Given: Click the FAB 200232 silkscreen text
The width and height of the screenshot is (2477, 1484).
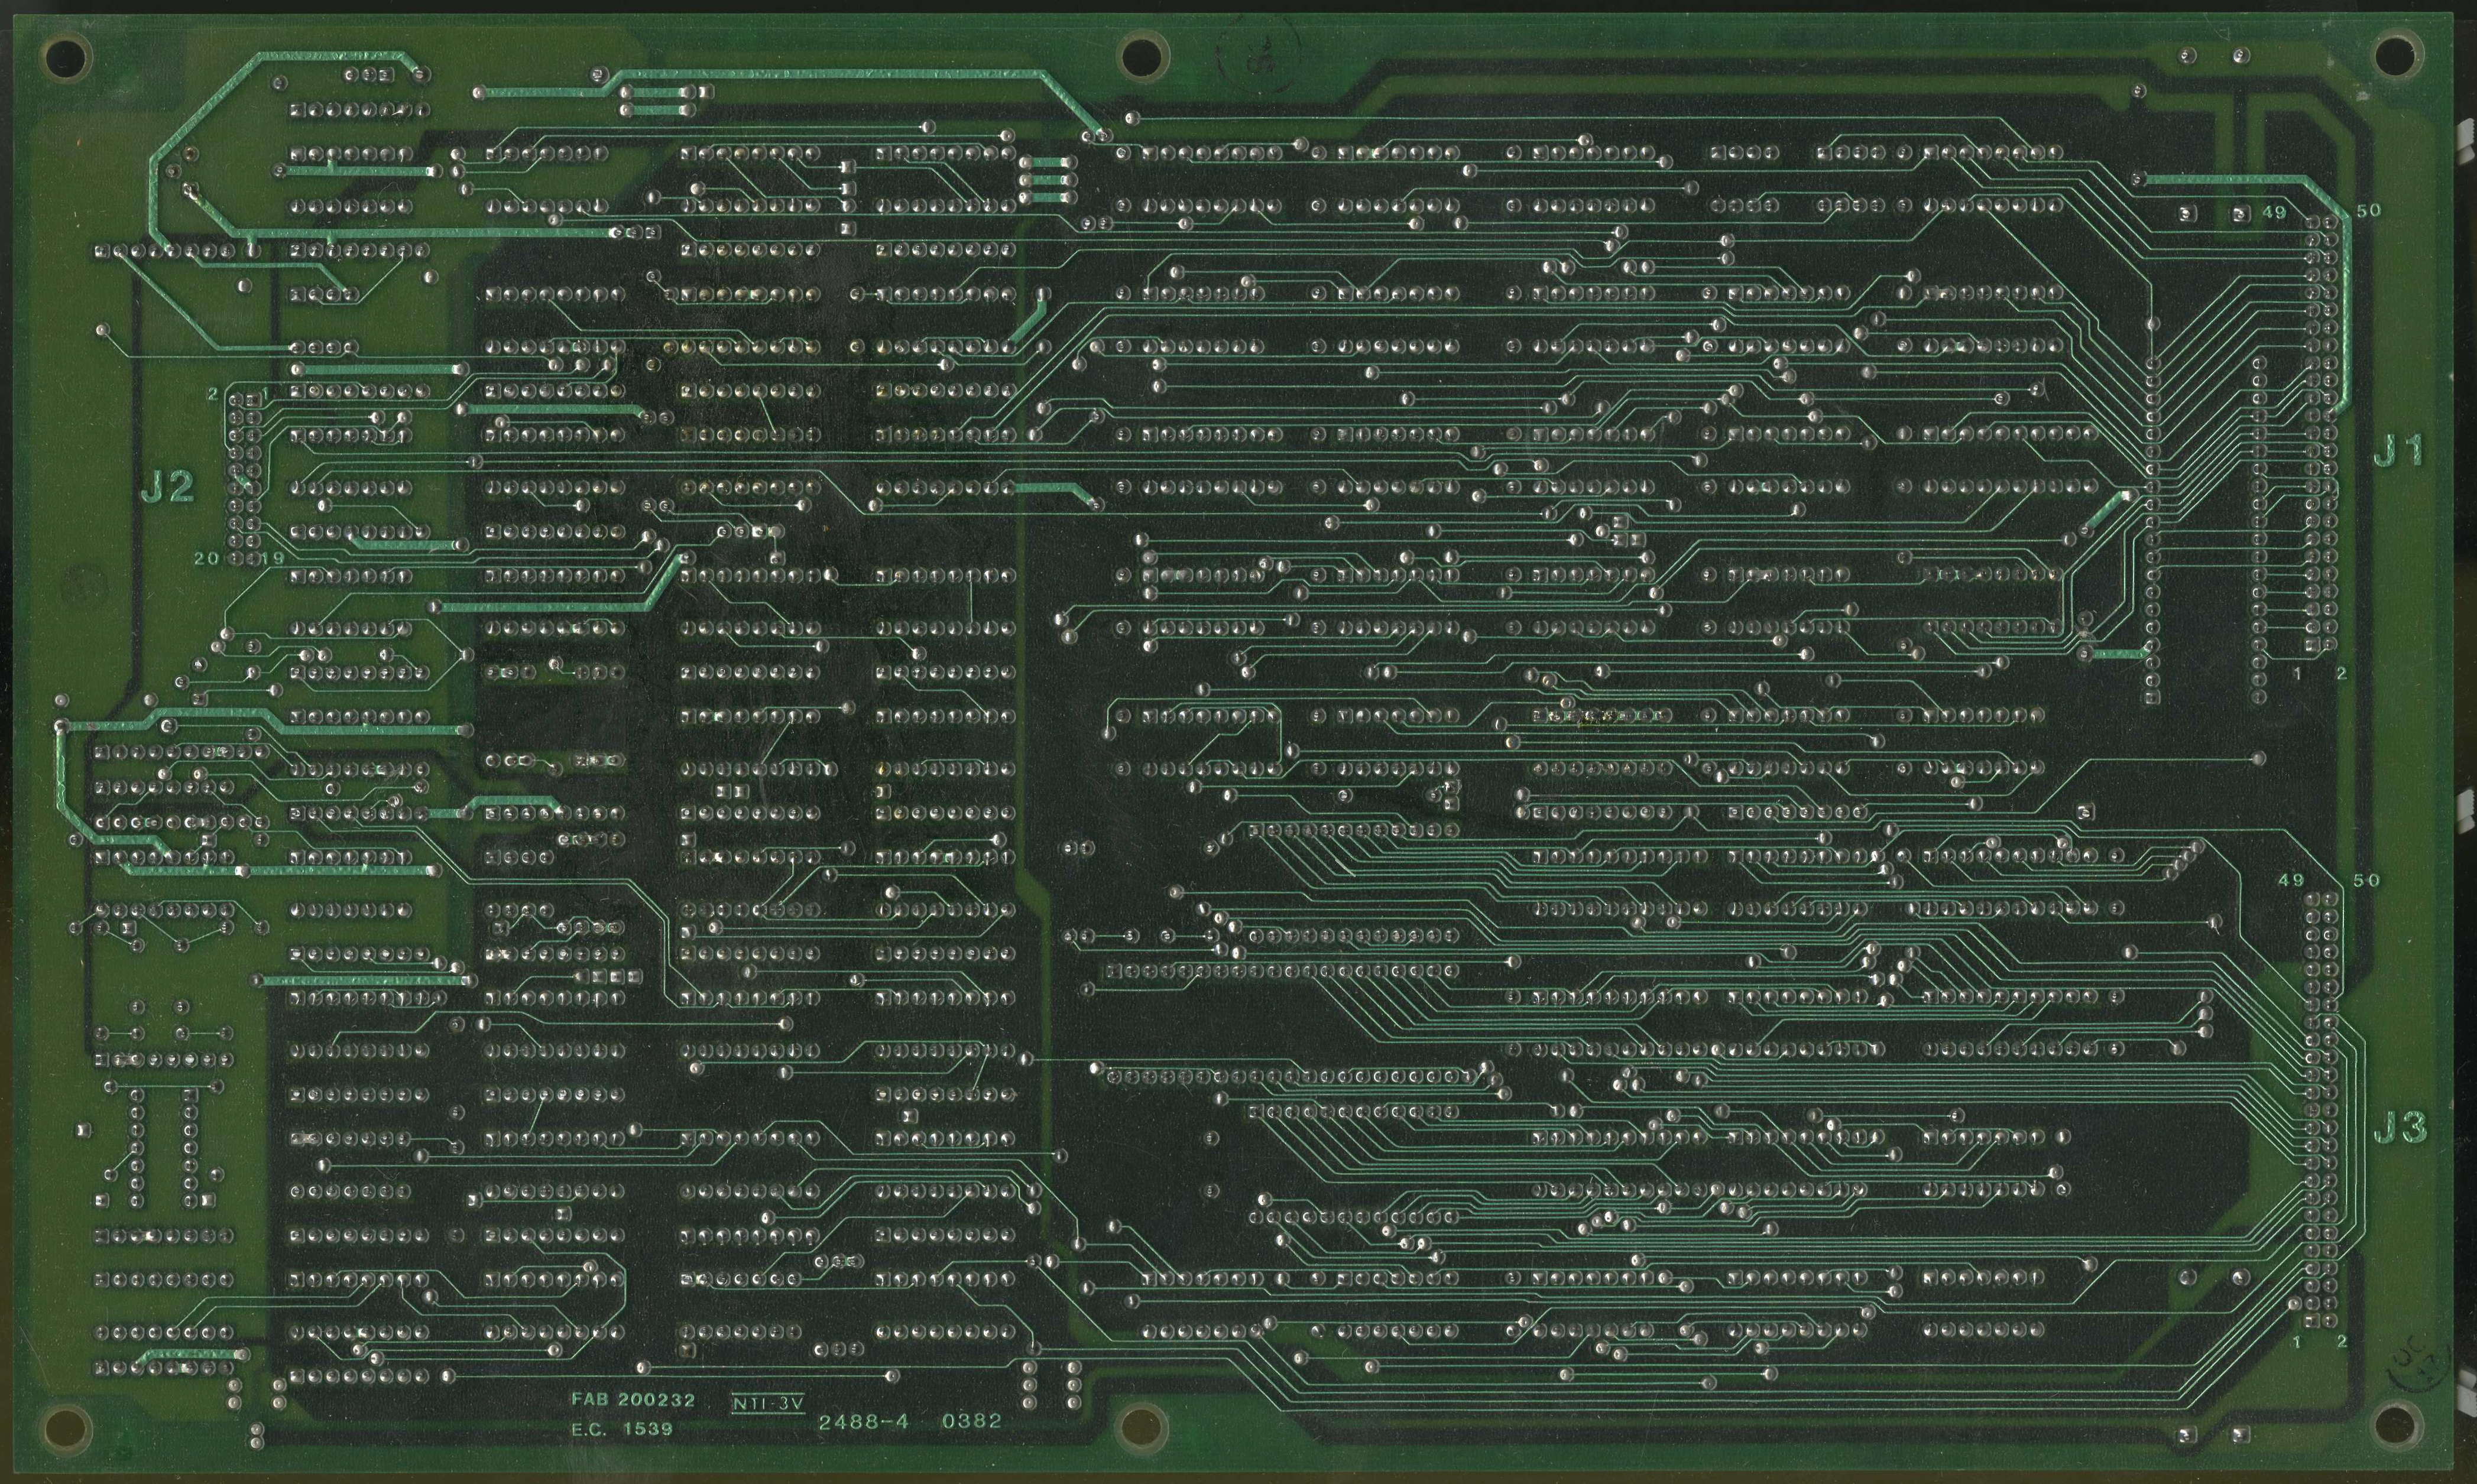Looking at the screenshot, I should pyautogui.click(x=633, y=1400).
